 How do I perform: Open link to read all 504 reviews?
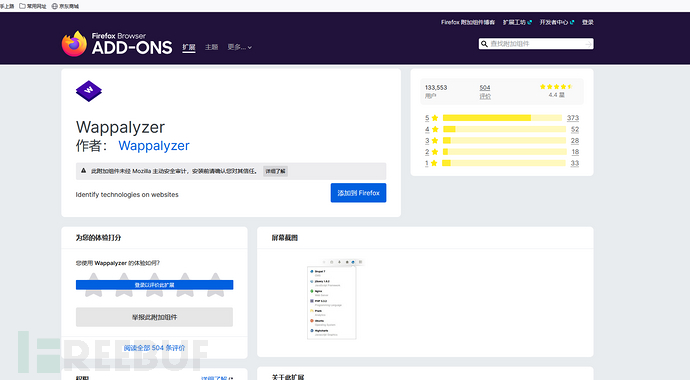tap(154, 348)
